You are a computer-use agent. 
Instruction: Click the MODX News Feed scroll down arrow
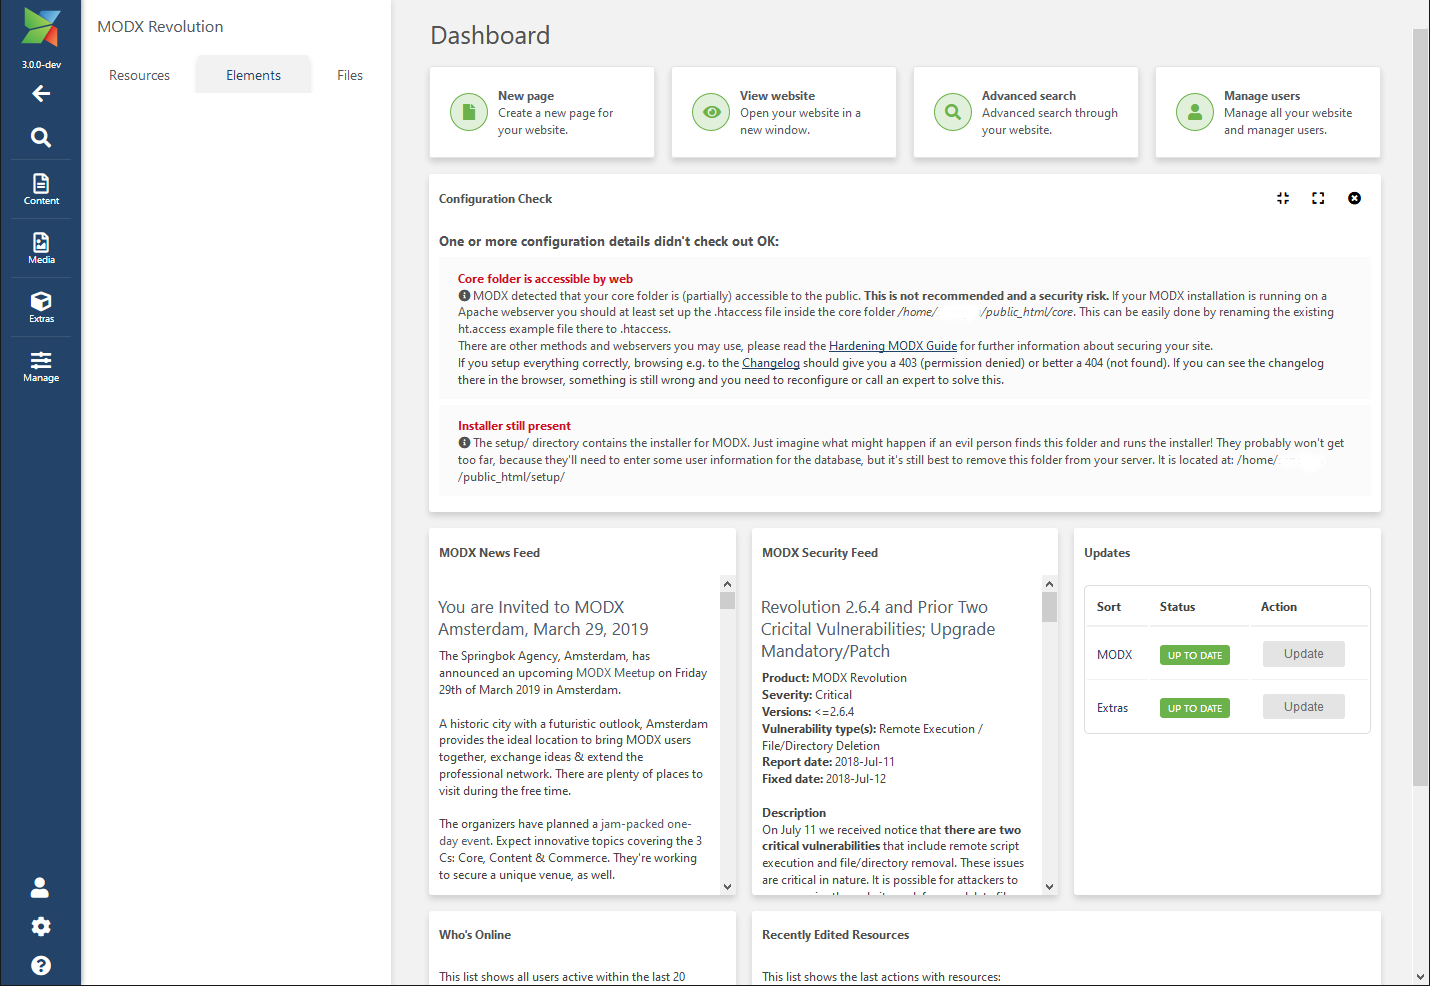[x=727, y=887]
